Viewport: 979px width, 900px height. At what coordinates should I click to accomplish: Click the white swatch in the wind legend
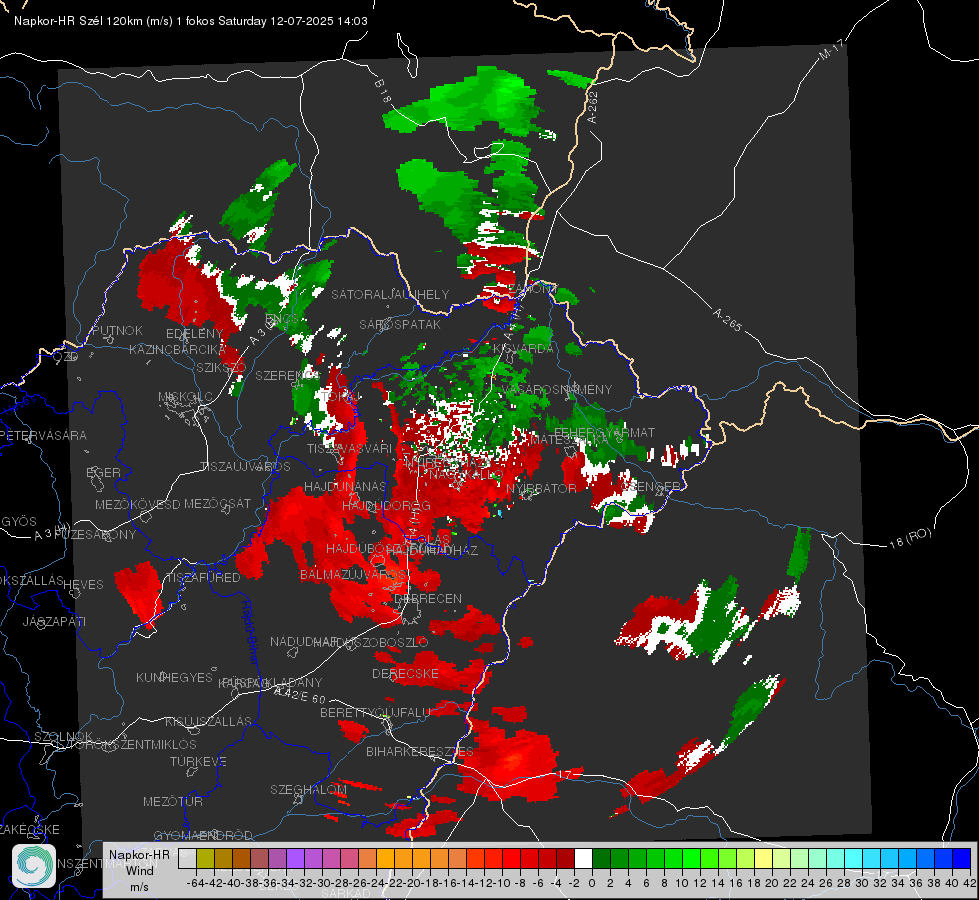(x=583, y=858)
